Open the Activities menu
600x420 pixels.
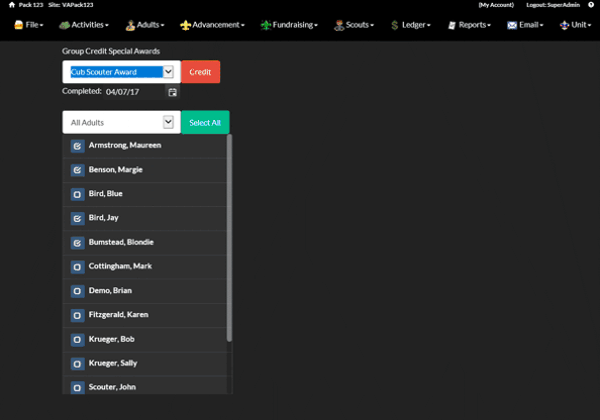(x=84, y=25)
